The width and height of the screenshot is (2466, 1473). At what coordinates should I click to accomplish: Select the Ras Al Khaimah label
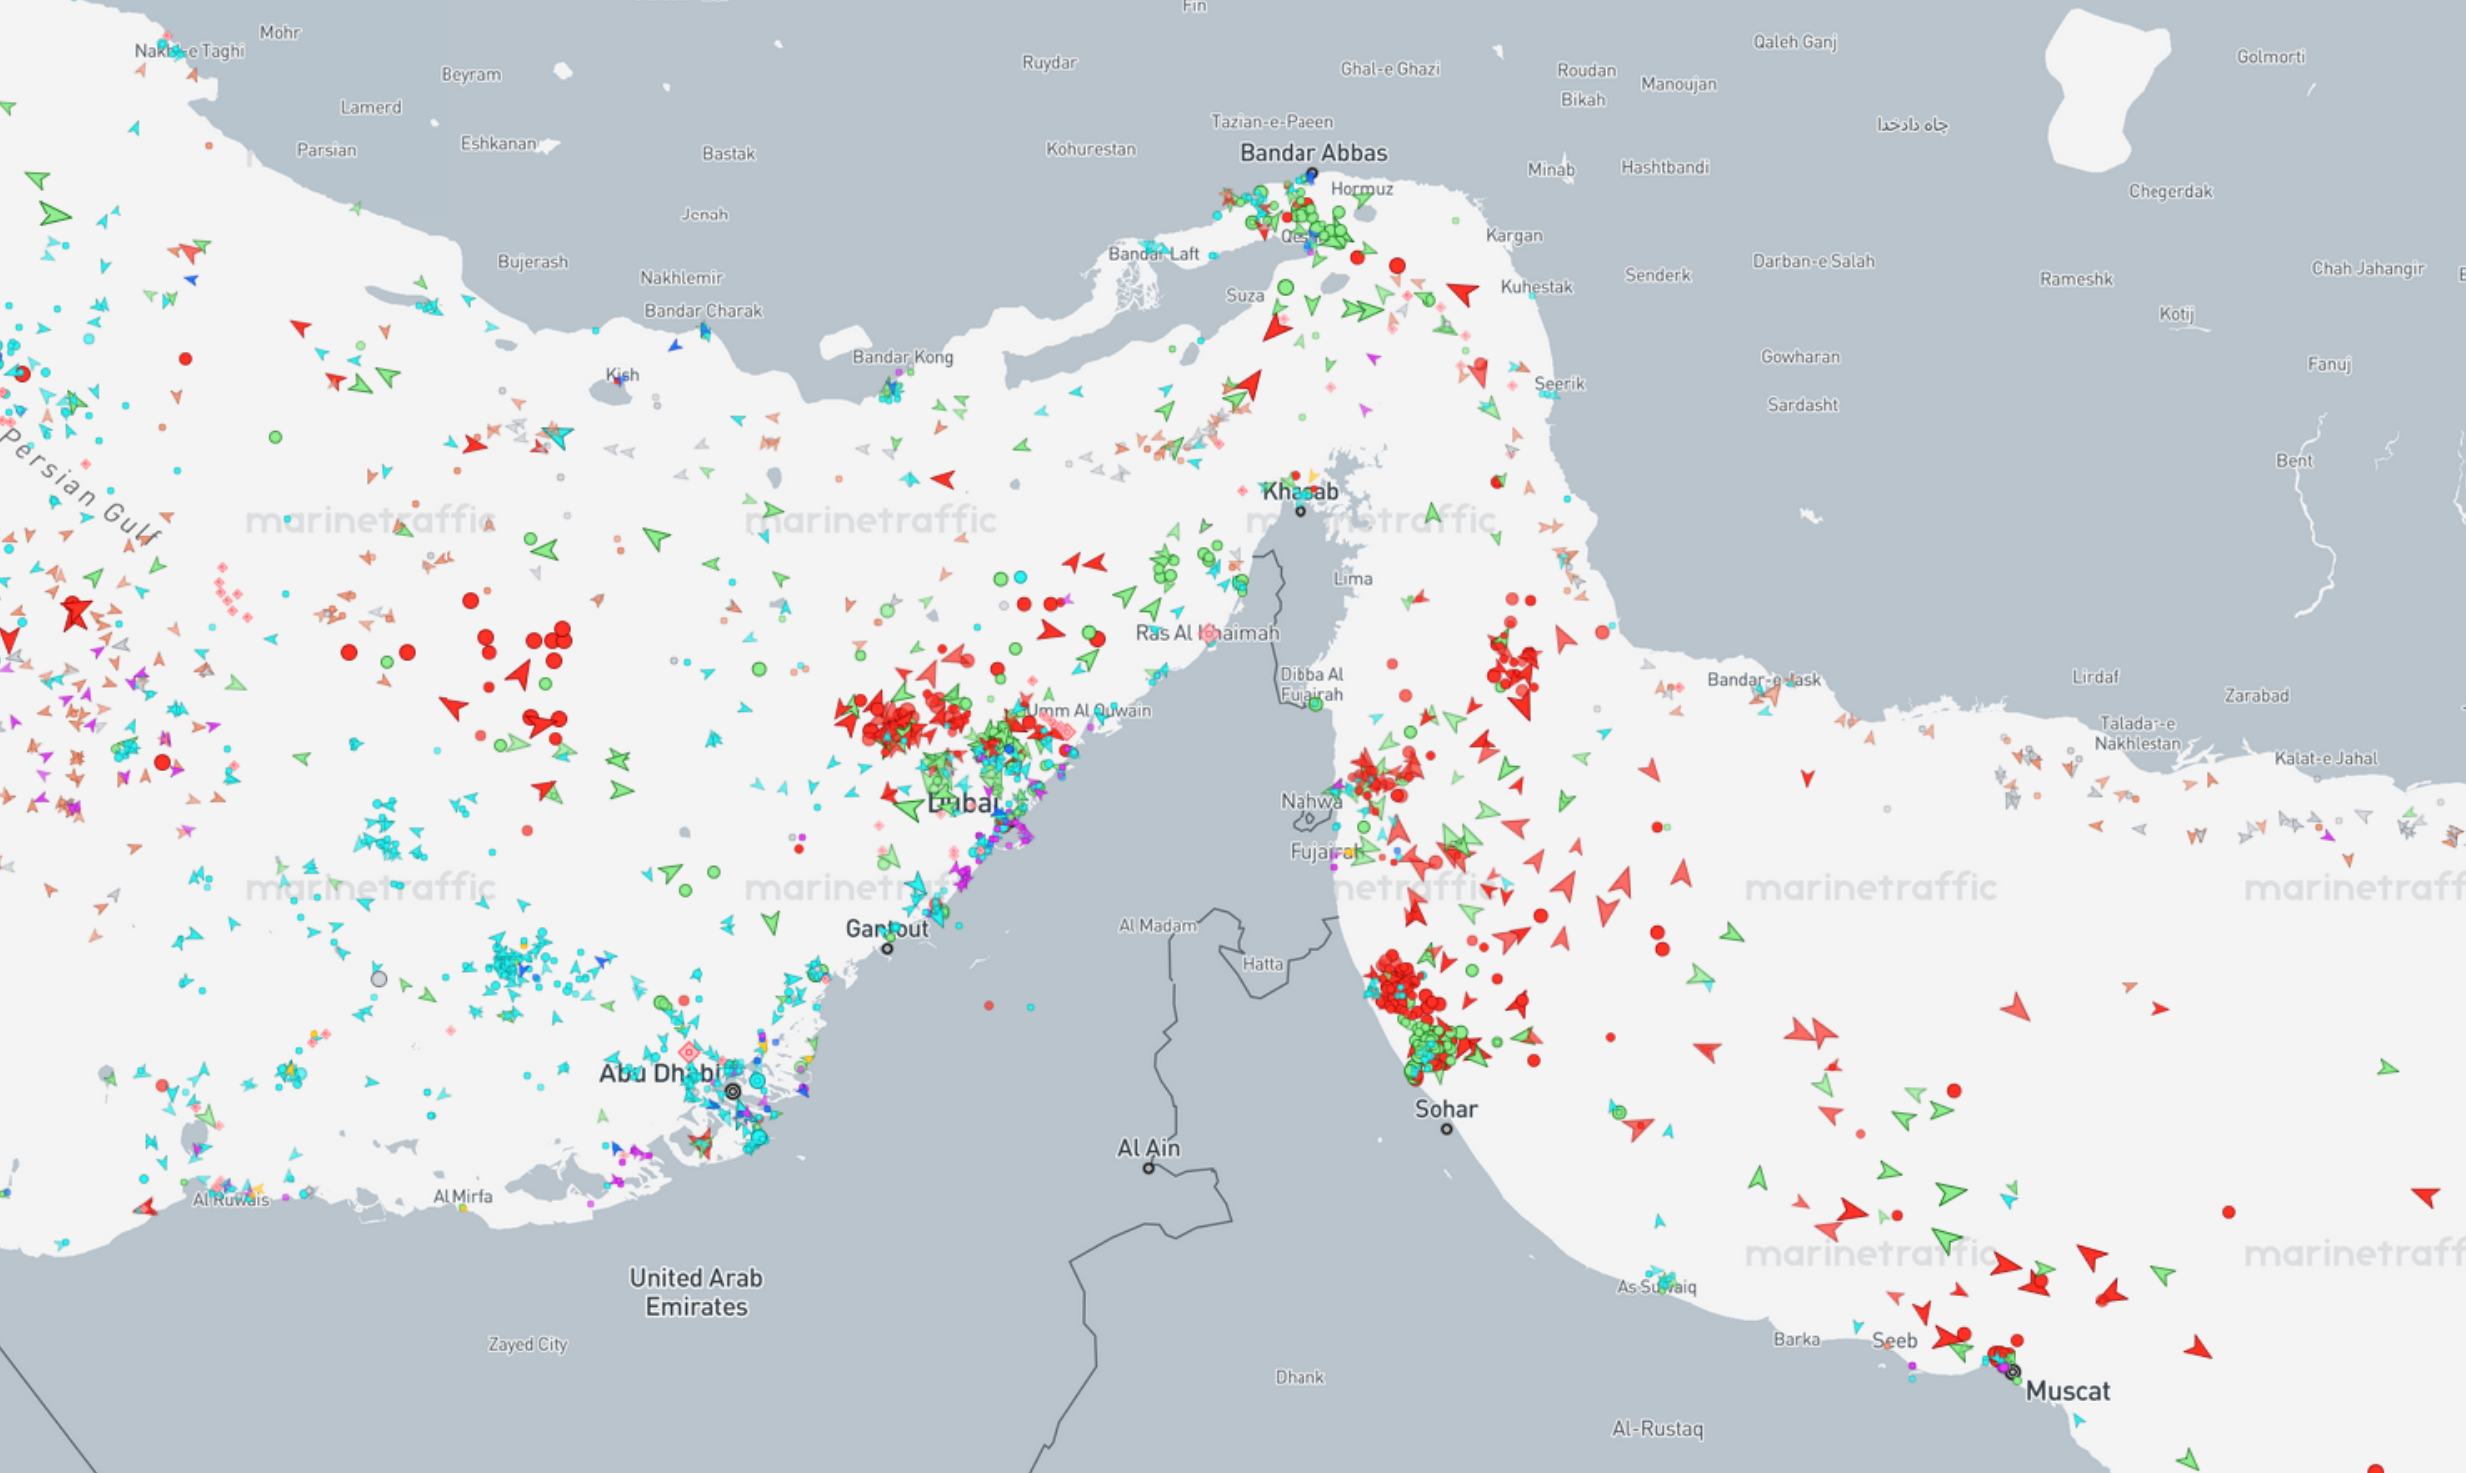pyautogui.click(x=1207, y=633)
